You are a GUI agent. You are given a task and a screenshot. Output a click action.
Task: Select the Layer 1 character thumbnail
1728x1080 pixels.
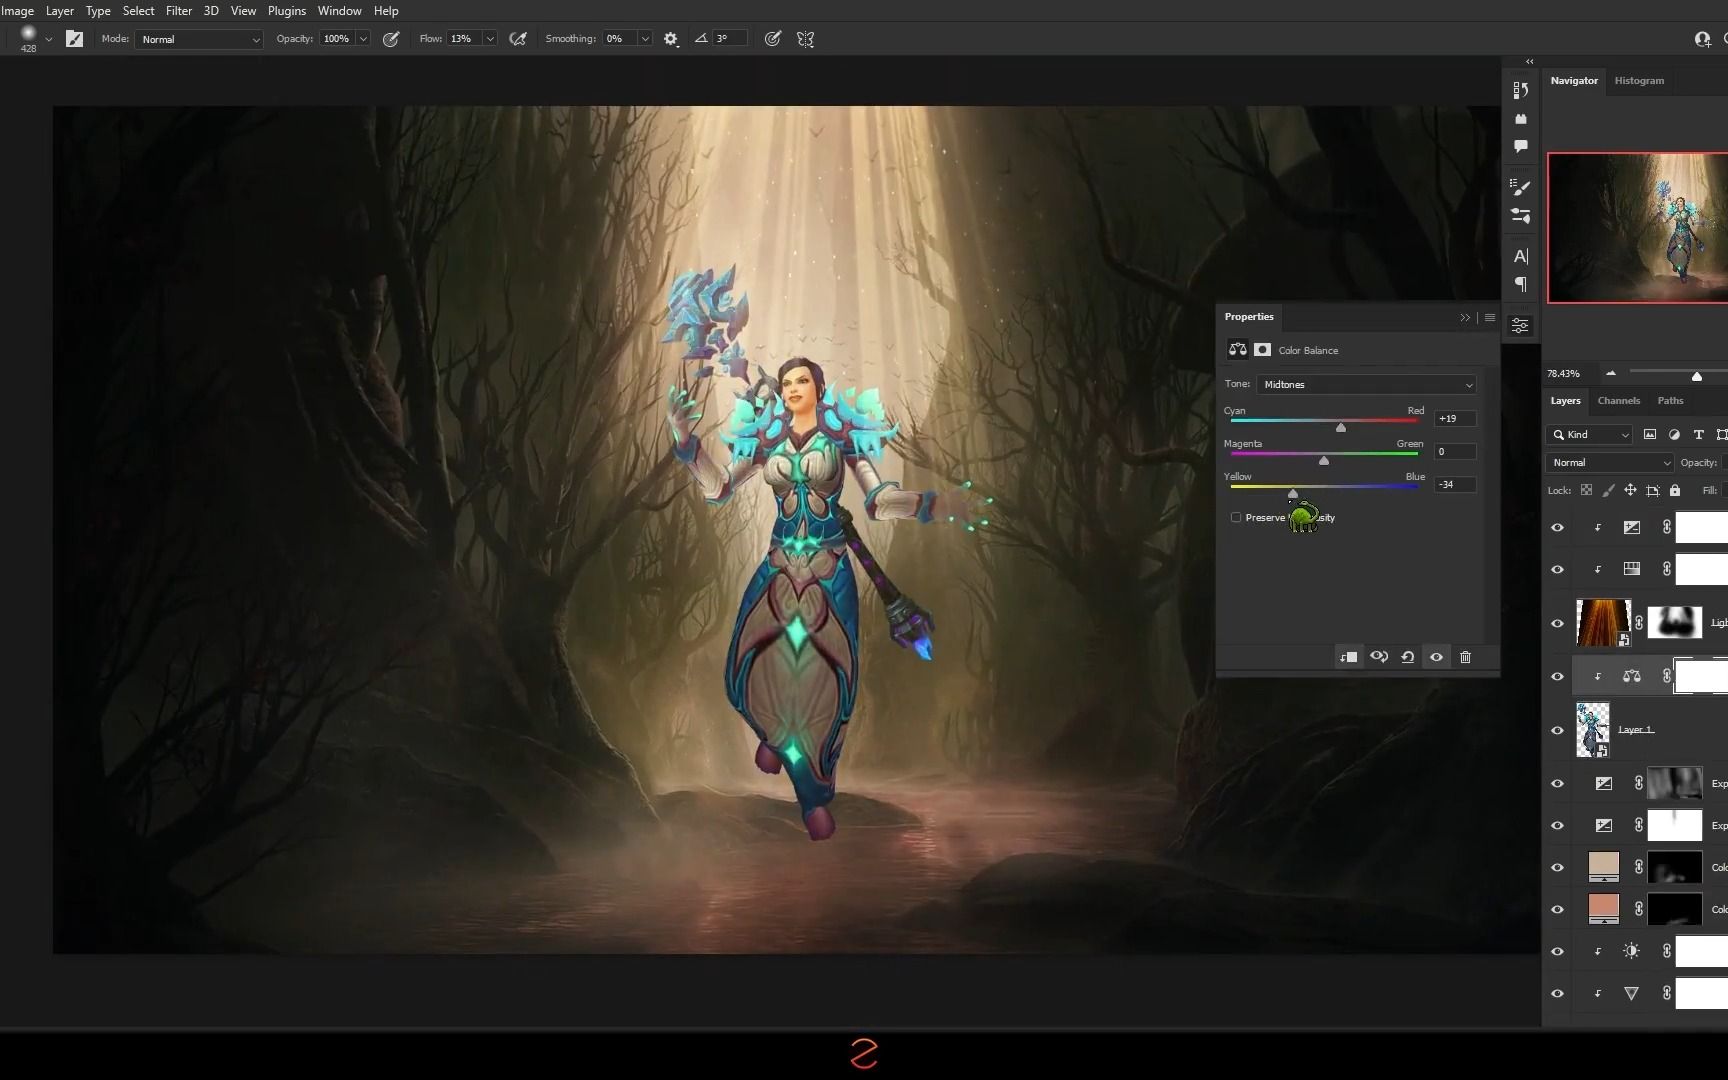point(1593,730)
